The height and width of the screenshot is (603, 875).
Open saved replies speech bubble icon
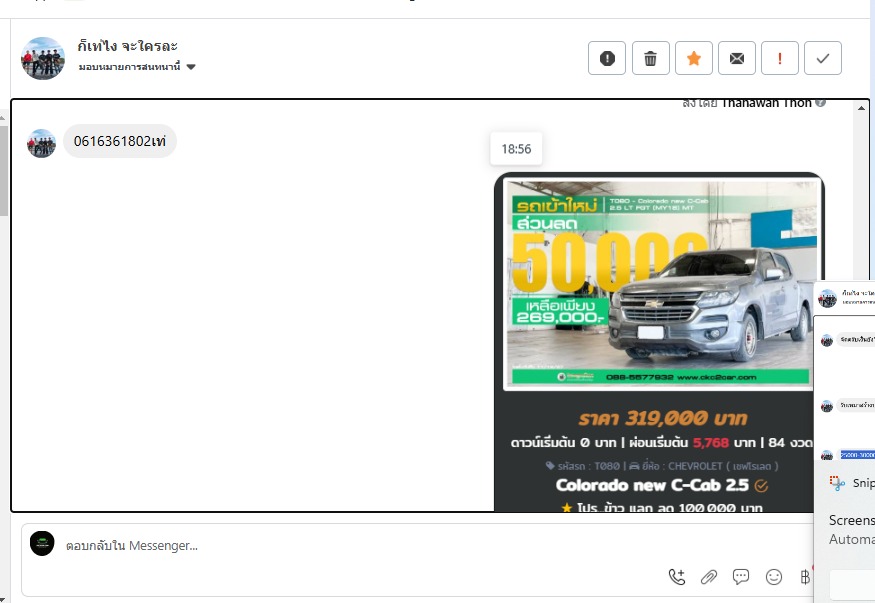[x=741, y=577]
